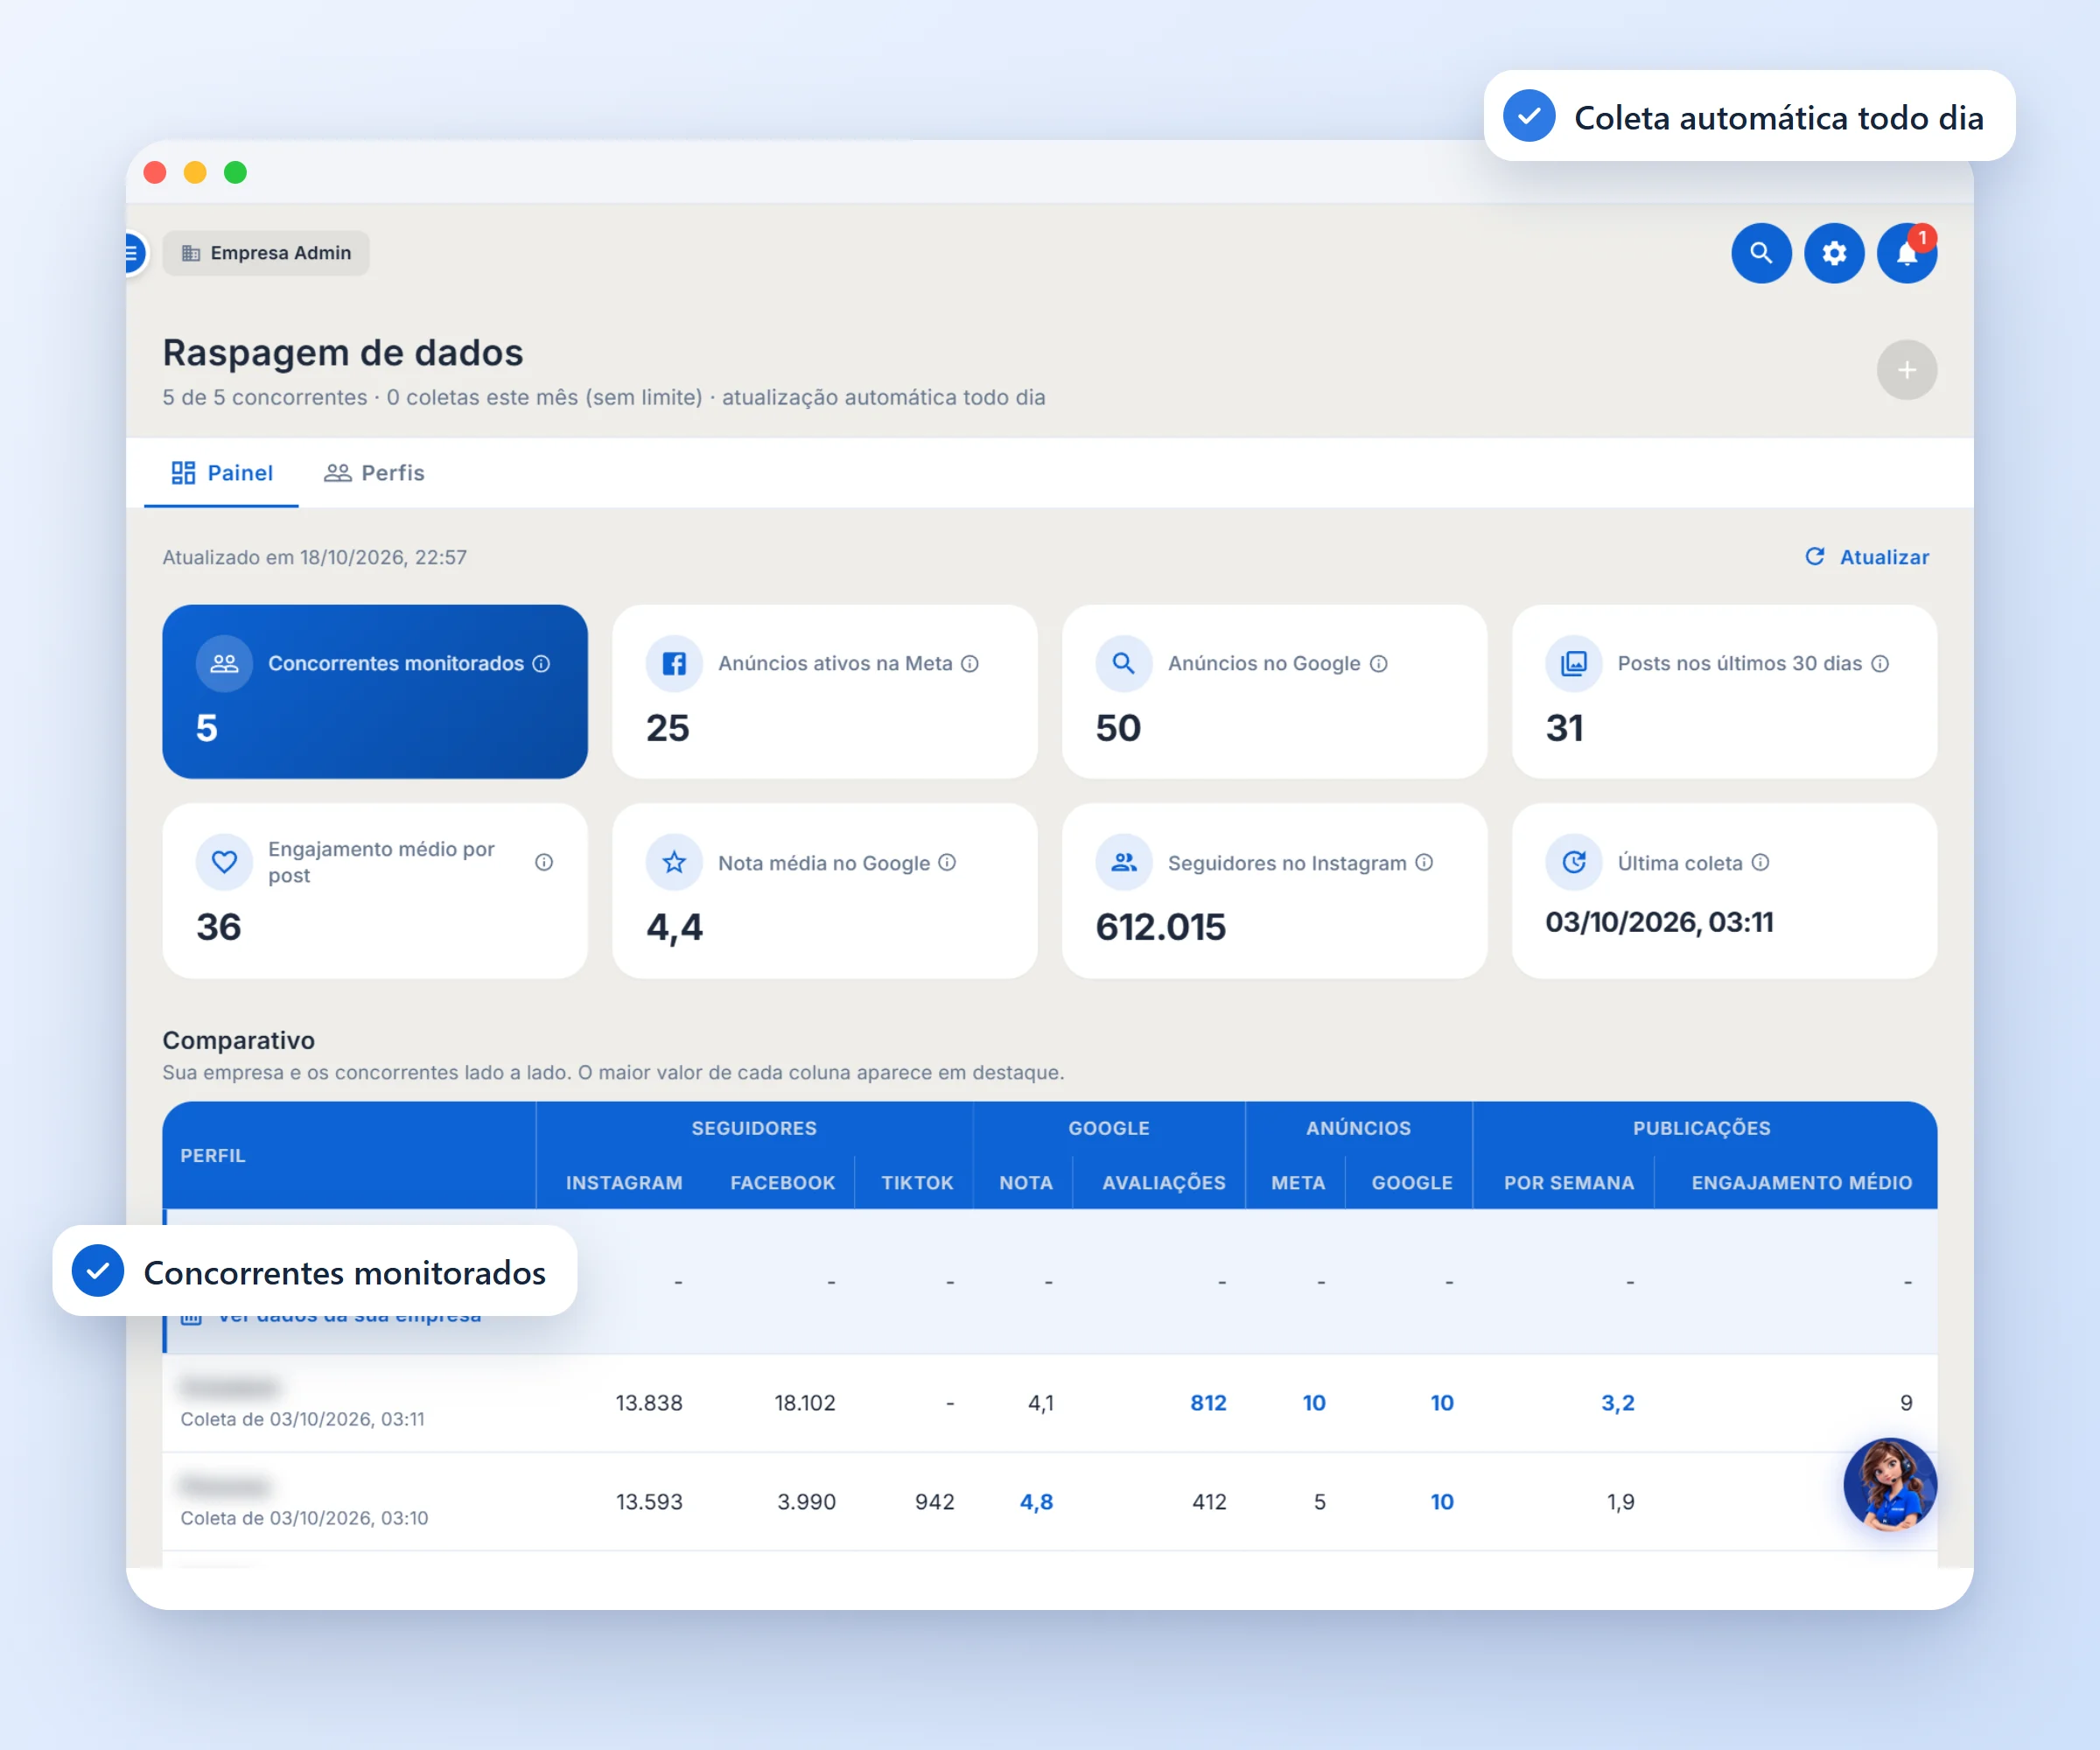The image size is (2100, 1750).
Task: Click the Atualizar refresh link
Action: pos(1866,557)
